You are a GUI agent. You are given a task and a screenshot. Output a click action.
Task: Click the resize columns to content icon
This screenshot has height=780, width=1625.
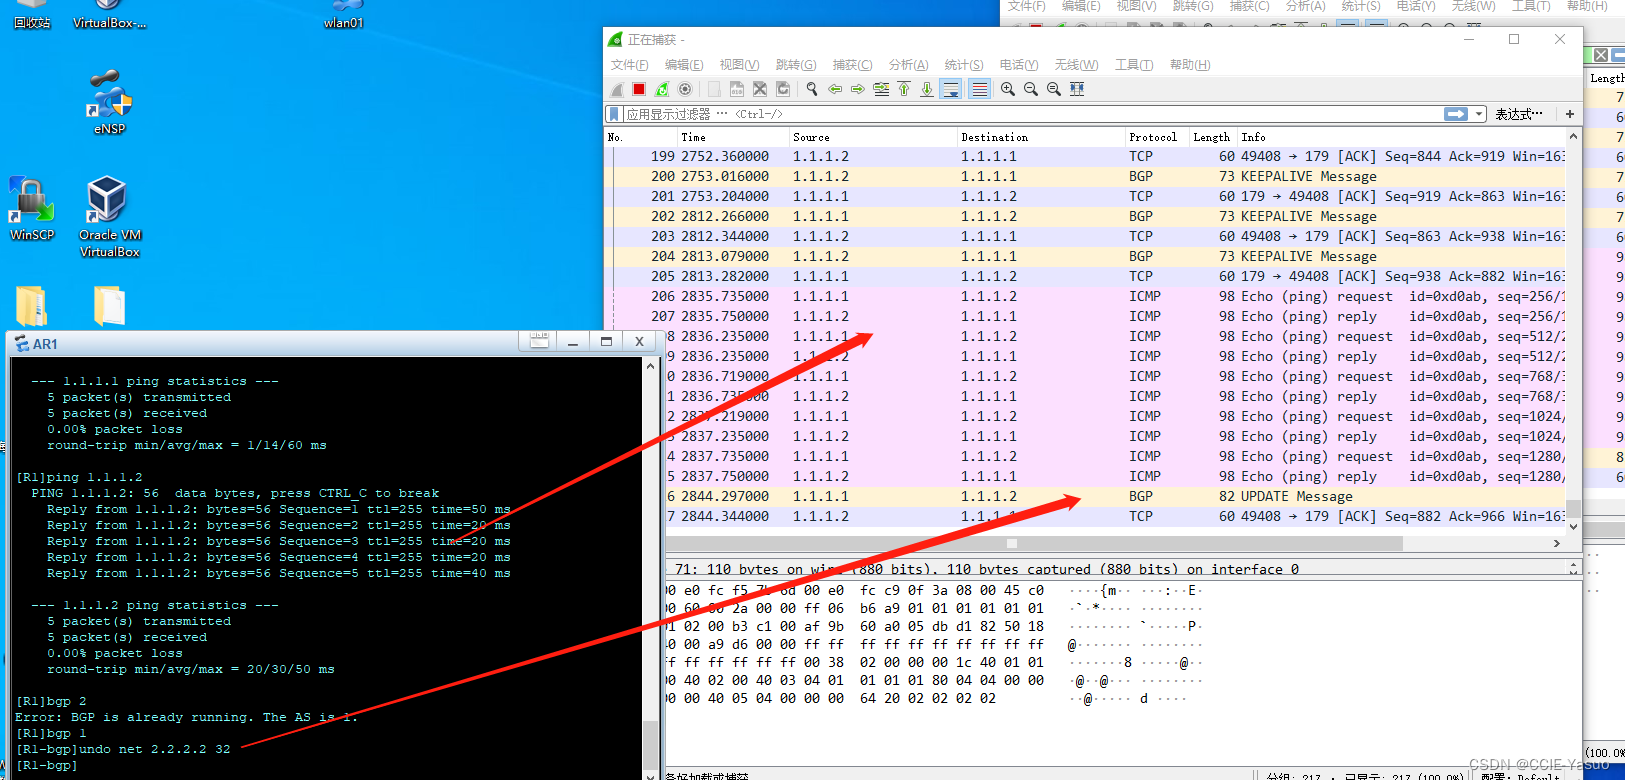(1077, 89)
